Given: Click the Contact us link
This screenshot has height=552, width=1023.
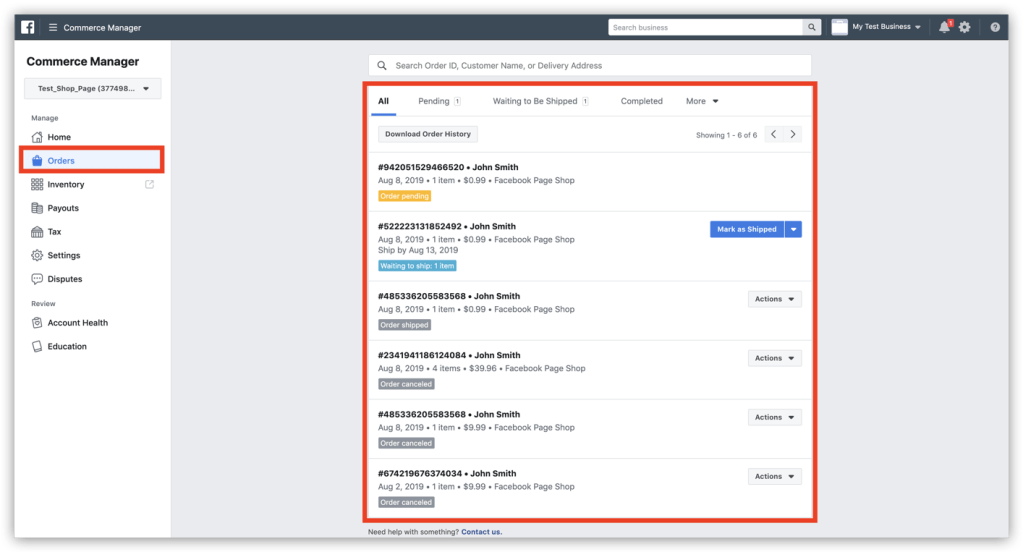Looking at the screenshot, I should [x=481, y=532].
